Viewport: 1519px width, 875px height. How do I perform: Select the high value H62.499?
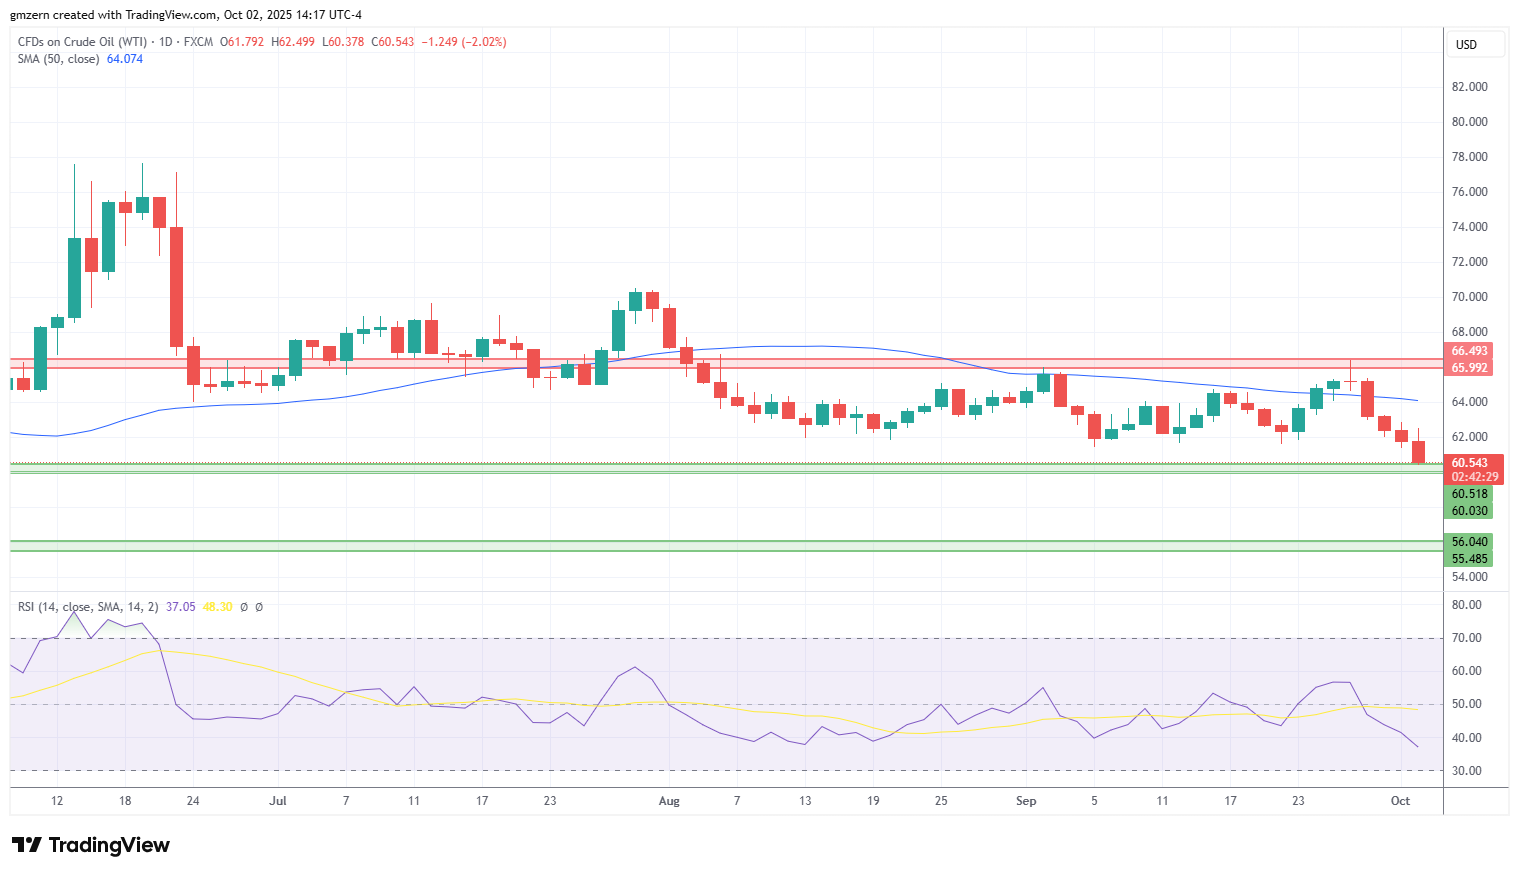(x=293, y=42)
